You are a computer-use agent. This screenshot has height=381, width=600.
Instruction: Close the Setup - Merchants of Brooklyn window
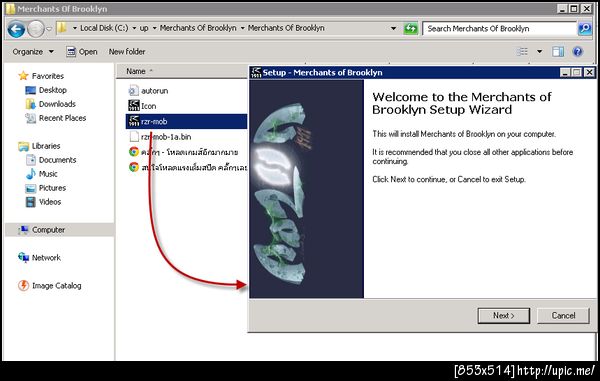(589, 72)
